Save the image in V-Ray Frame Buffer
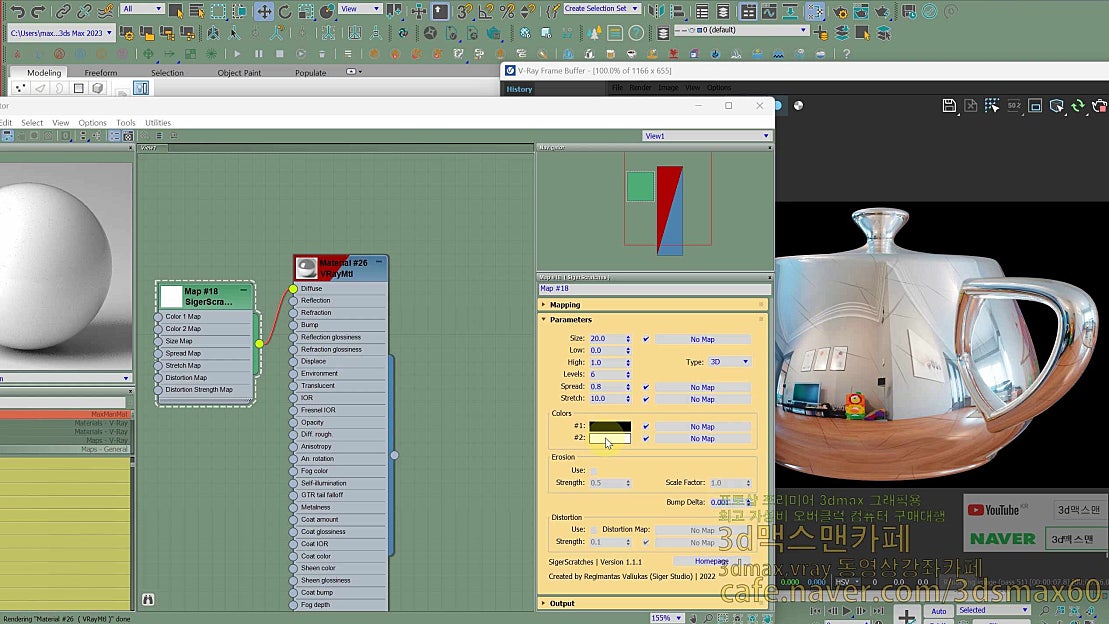The height and width of the screenshot is (624, 1109). 950,106
